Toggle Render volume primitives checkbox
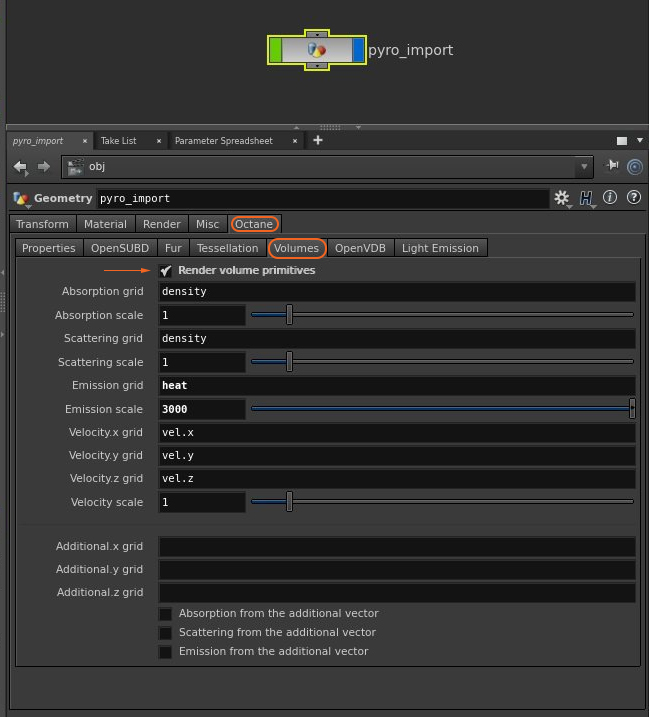The height and width of the screenshot is (717, 649). [x=166, y=271]
